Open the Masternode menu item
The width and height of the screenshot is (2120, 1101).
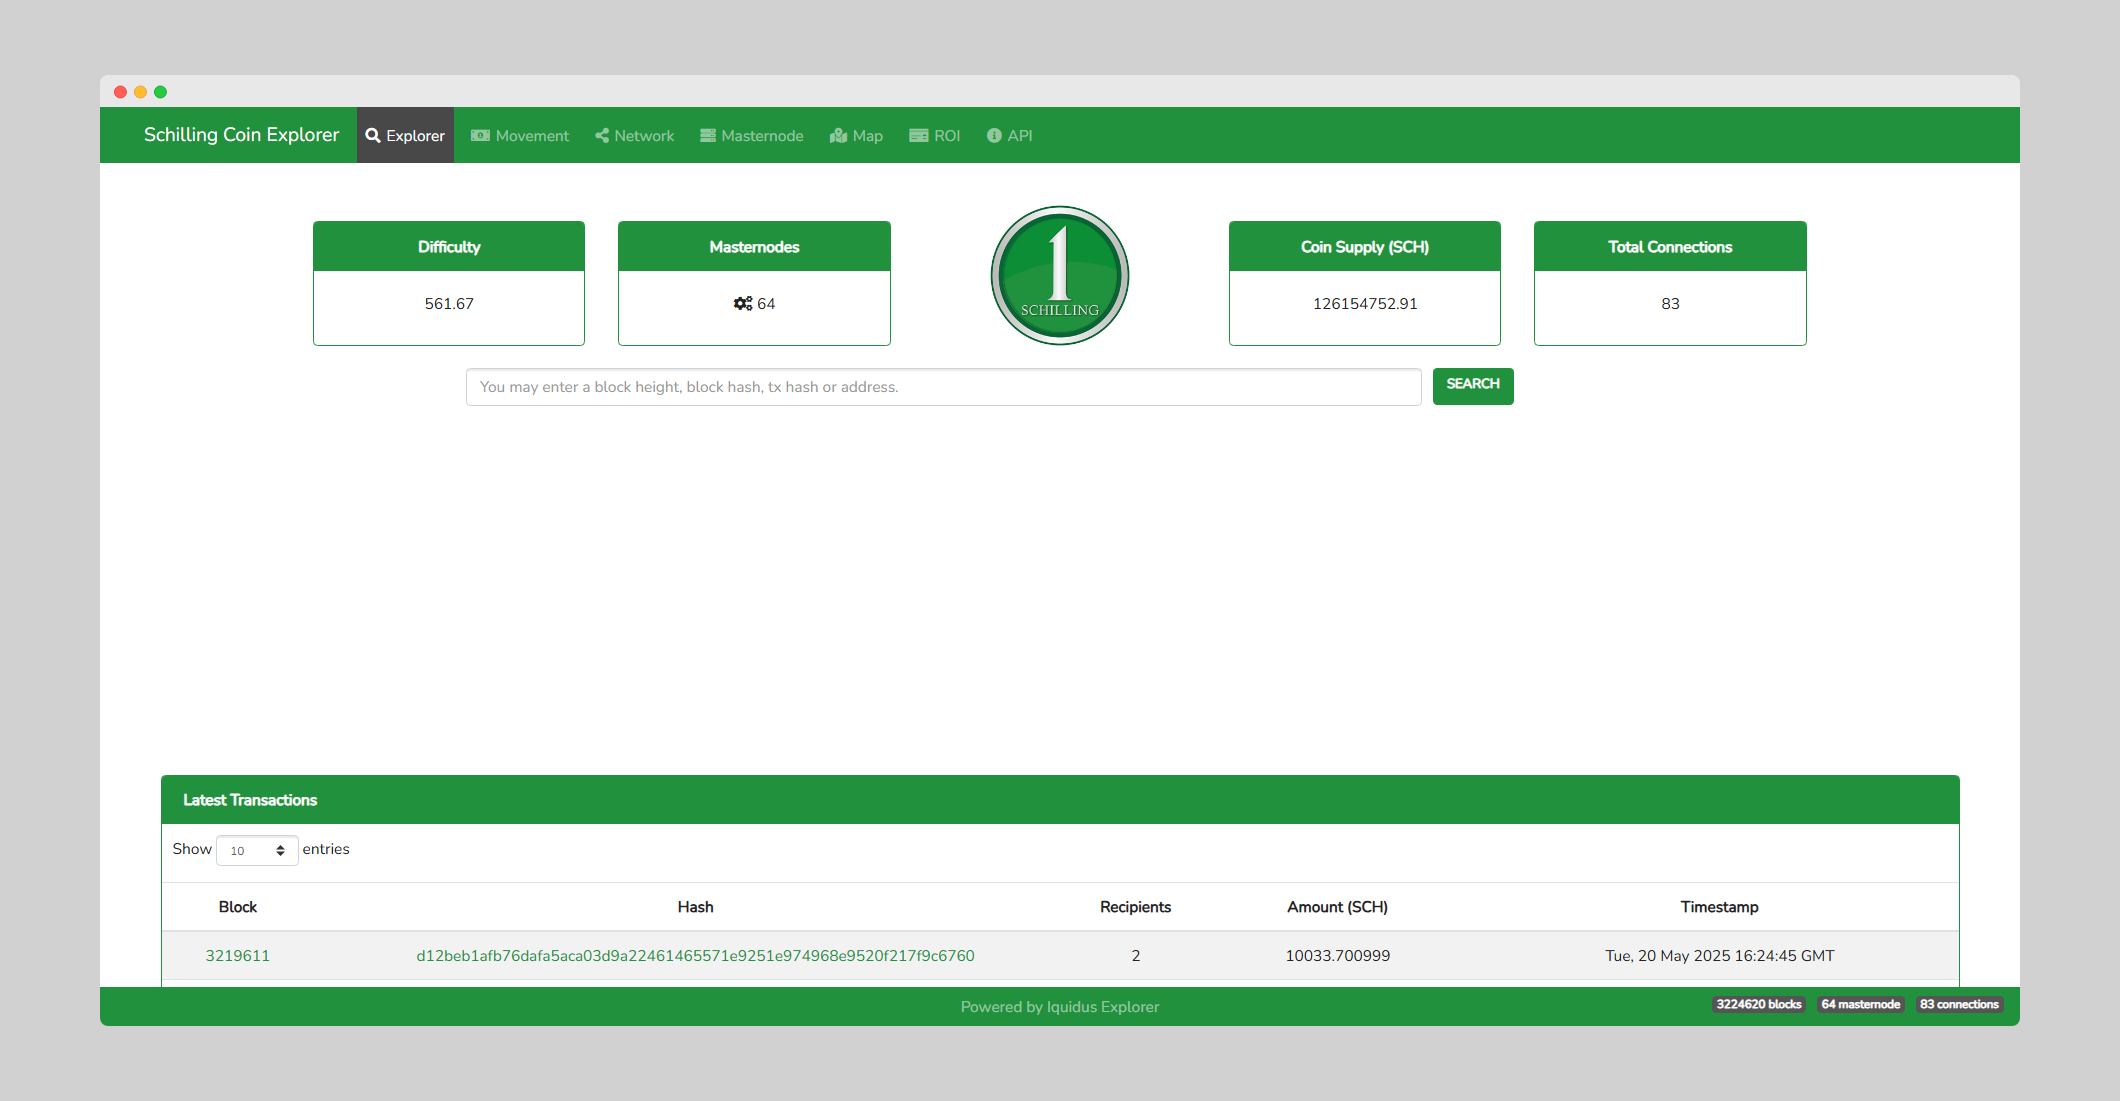tap(762, 136)
